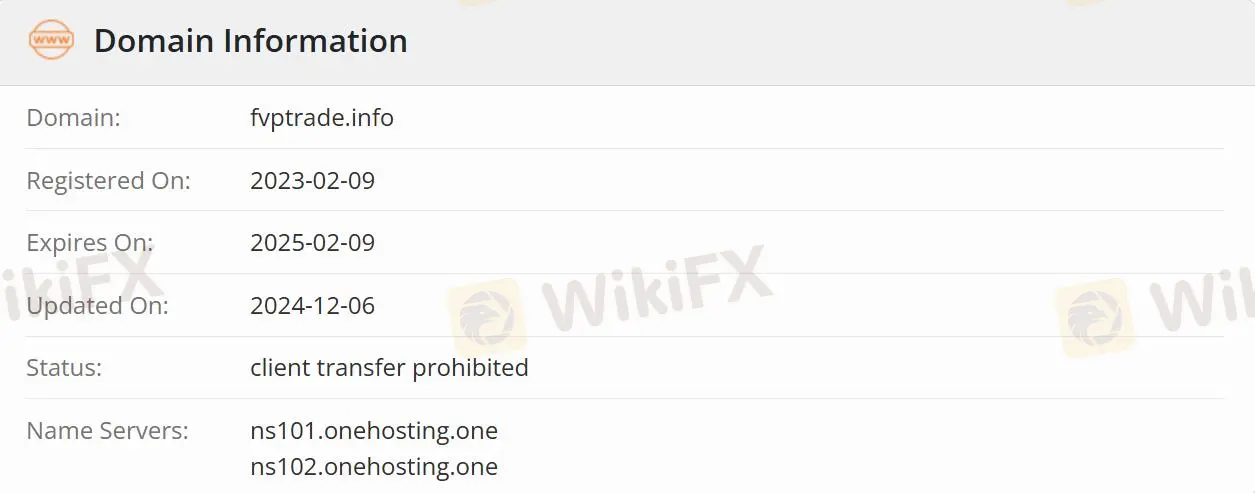Click the ns102.onehosting.one name server

click(x=374, y=467)
